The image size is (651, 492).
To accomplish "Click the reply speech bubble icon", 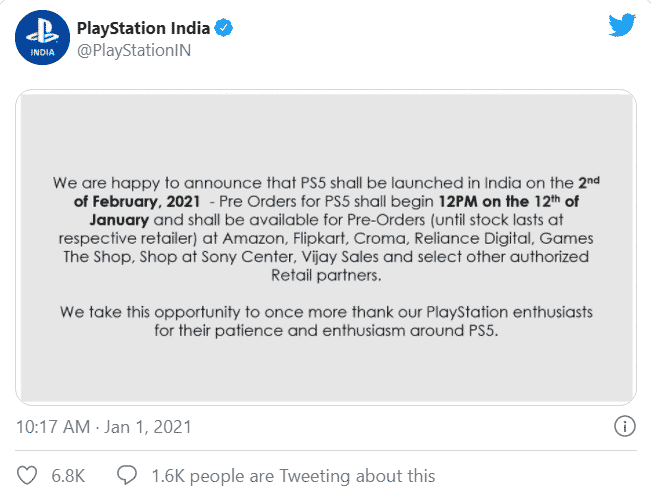I will pos(127,475).
